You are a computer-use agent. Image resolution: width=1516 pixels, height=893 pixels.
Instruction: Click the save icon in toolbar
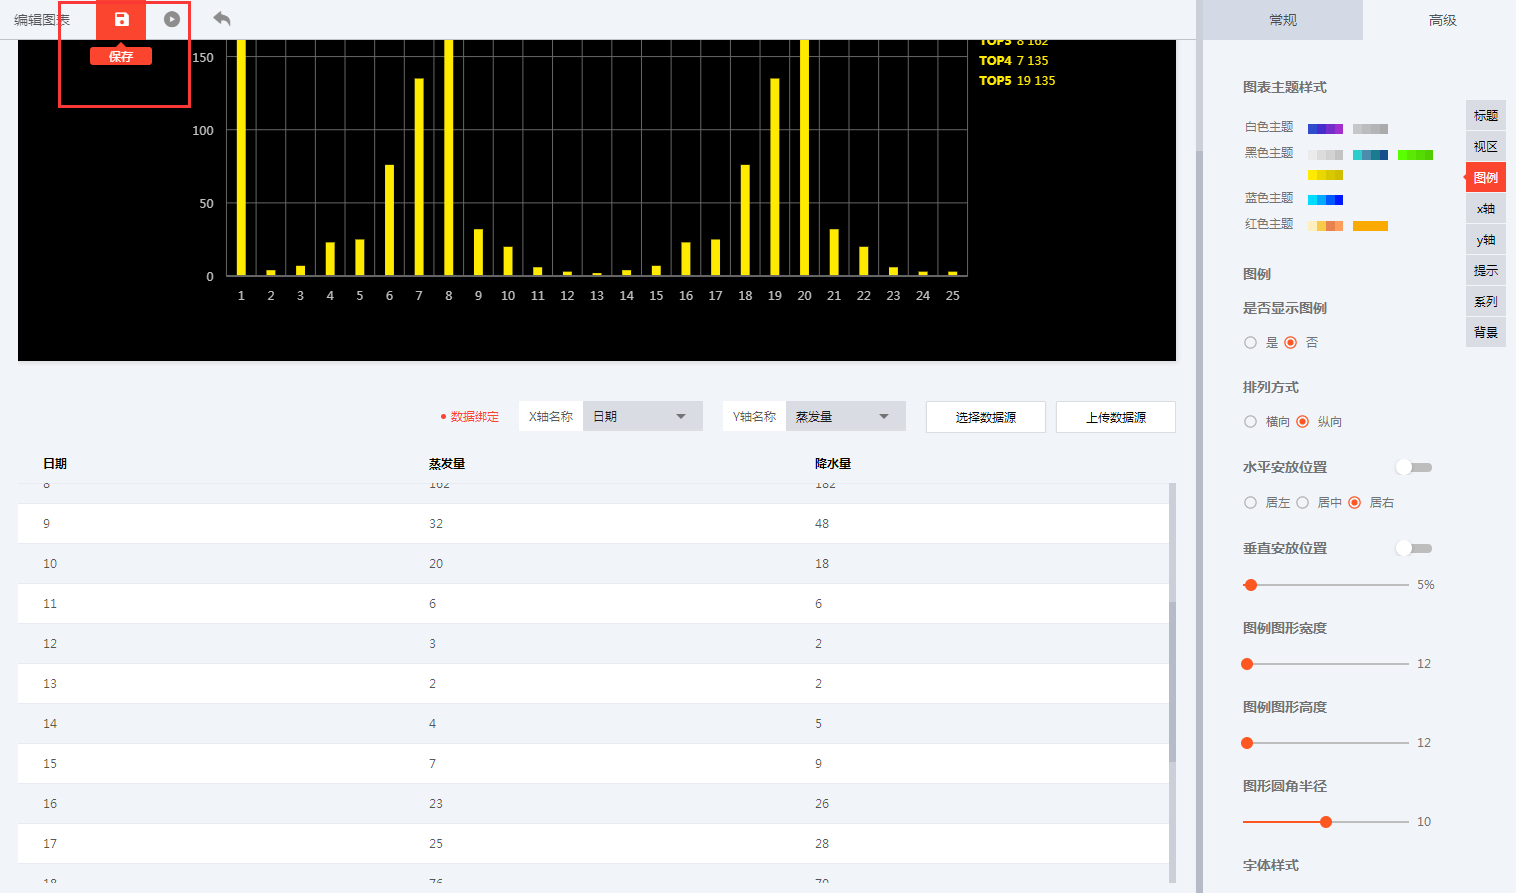click(x=121, y=19)
